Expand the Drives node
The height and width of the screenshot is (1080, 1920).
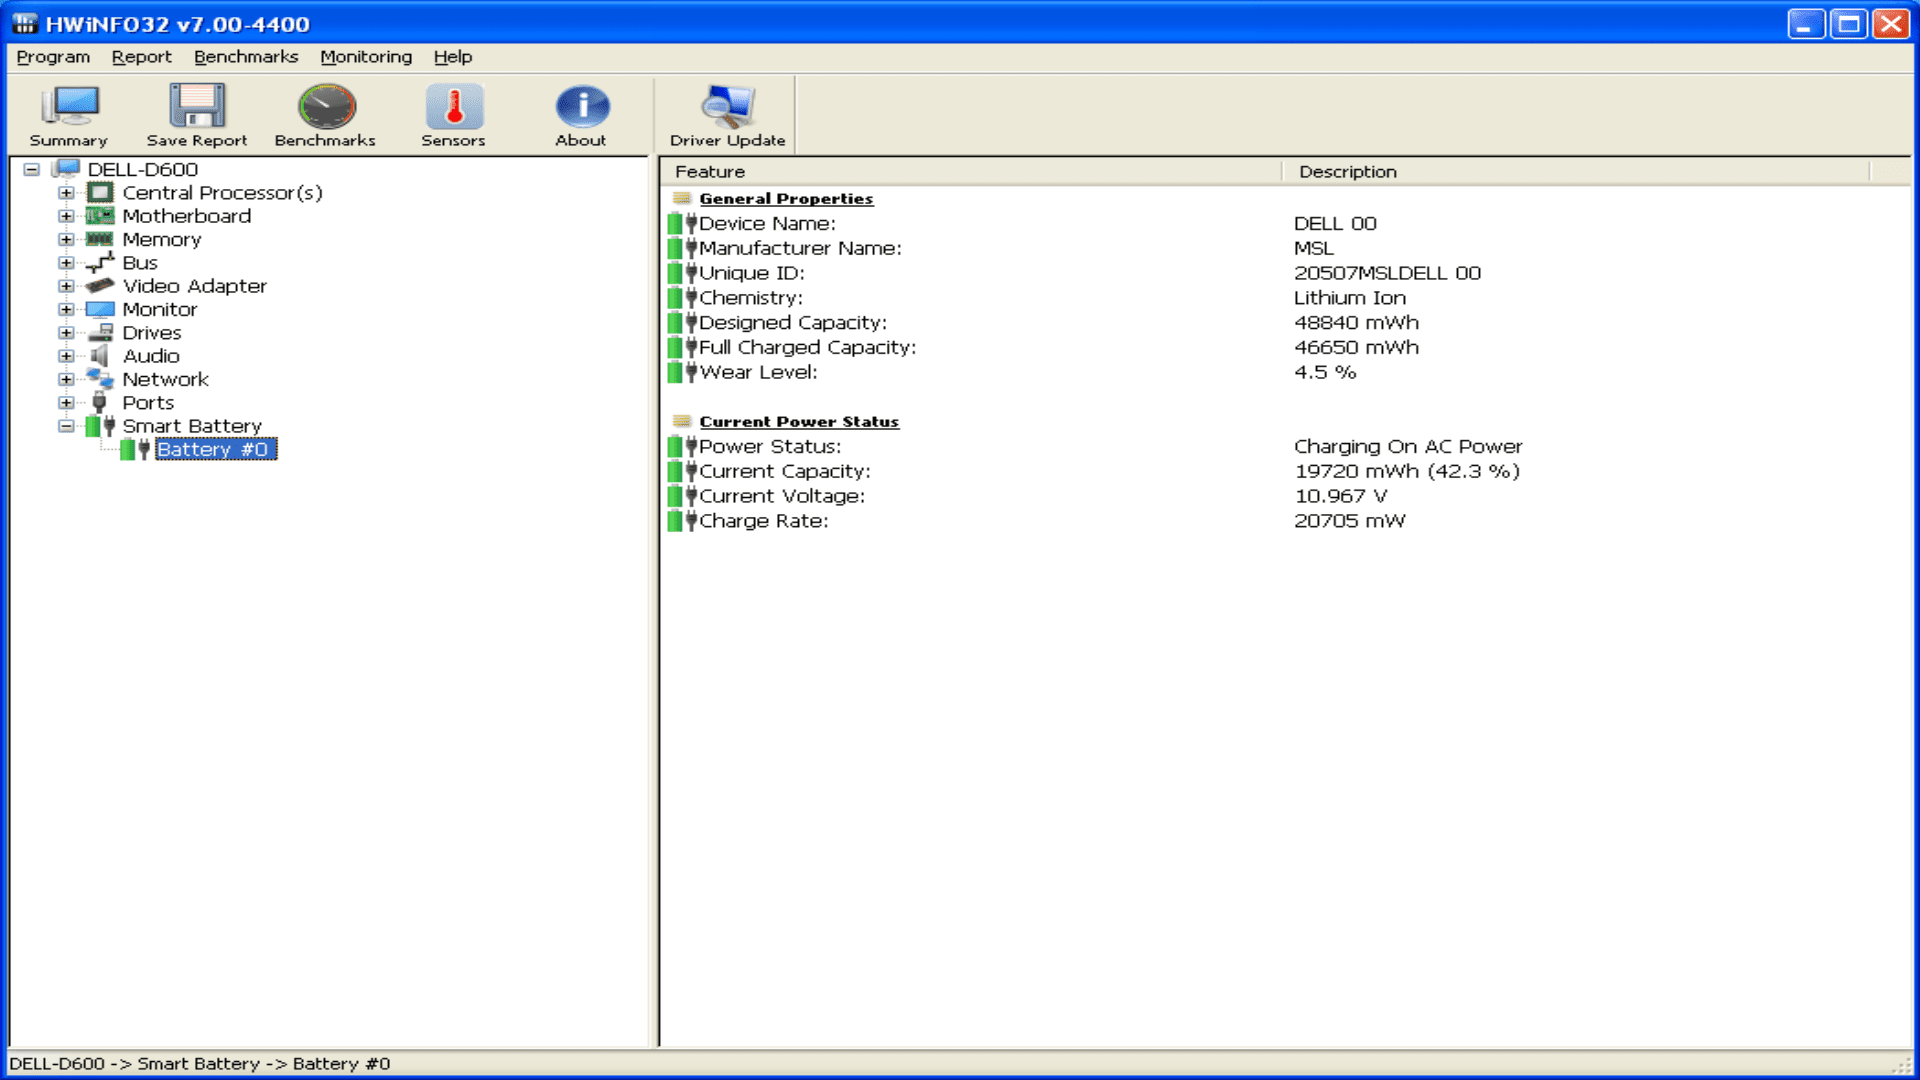point(66,332)
